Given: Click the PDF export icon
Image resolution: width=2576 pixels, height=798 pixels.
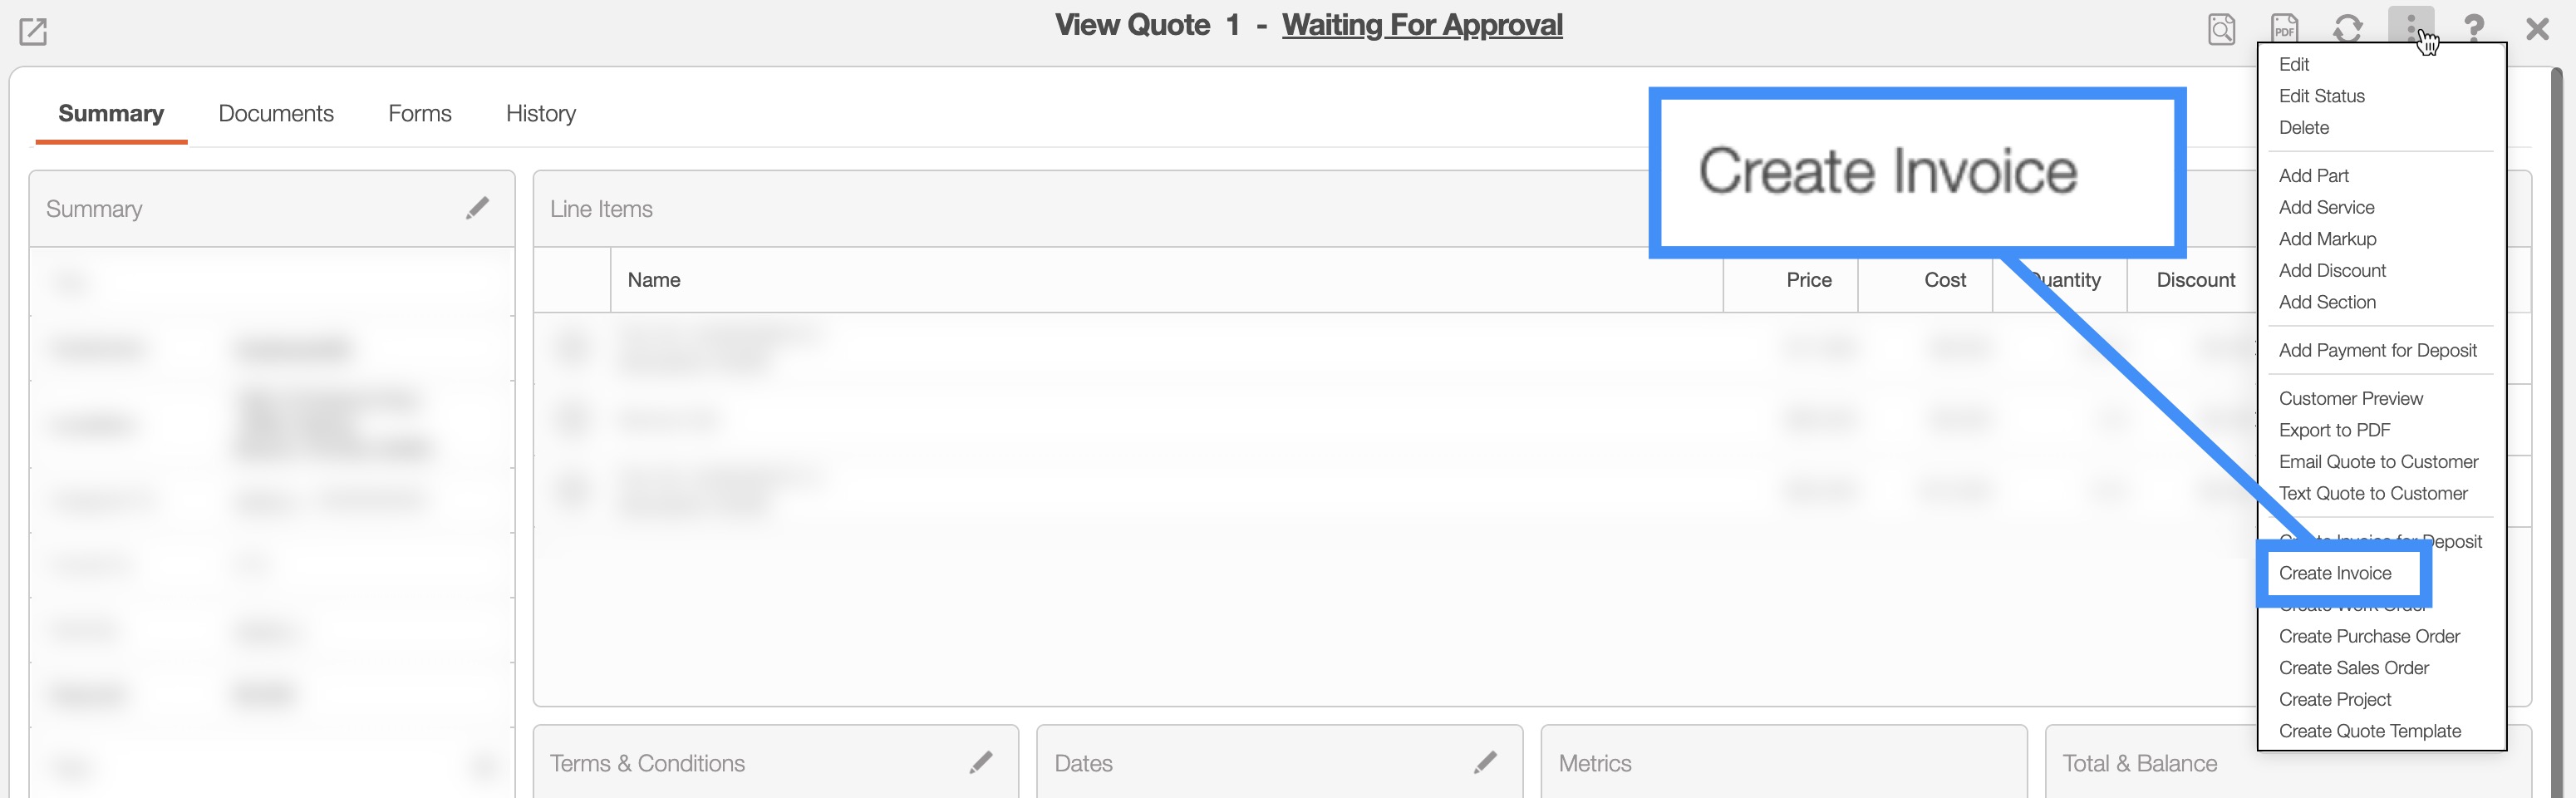Looking at the screenshot, I should tap(2284, 29).
